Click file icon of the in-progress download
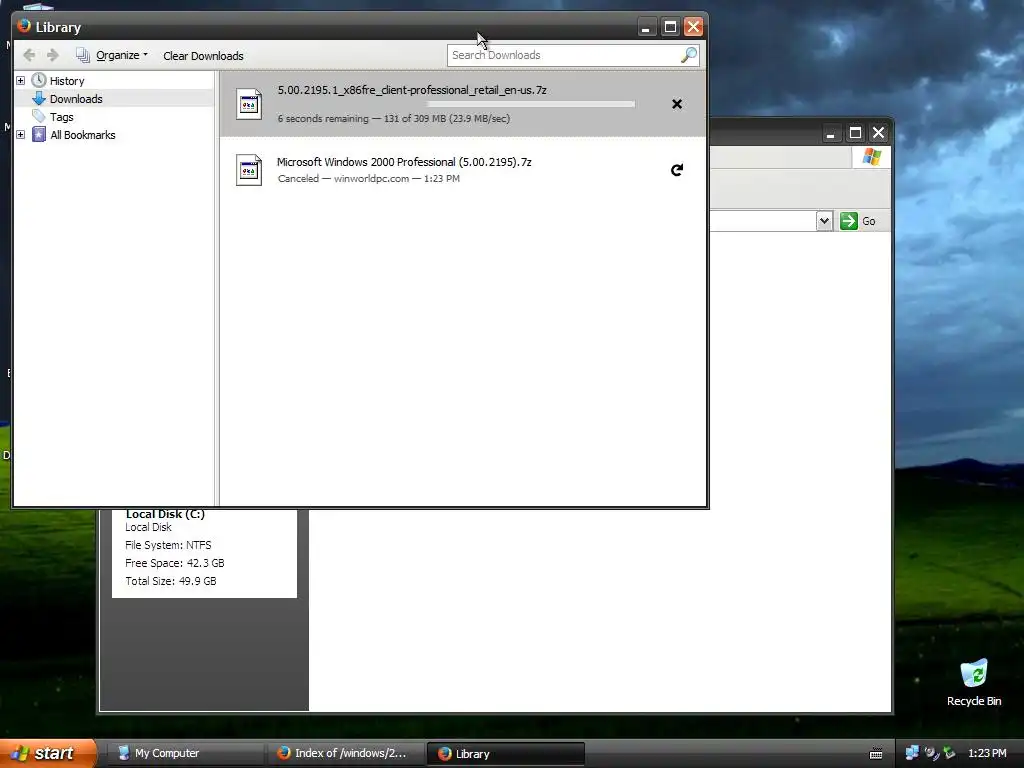This screenshot has height=768, width=1024. [249, 104]
